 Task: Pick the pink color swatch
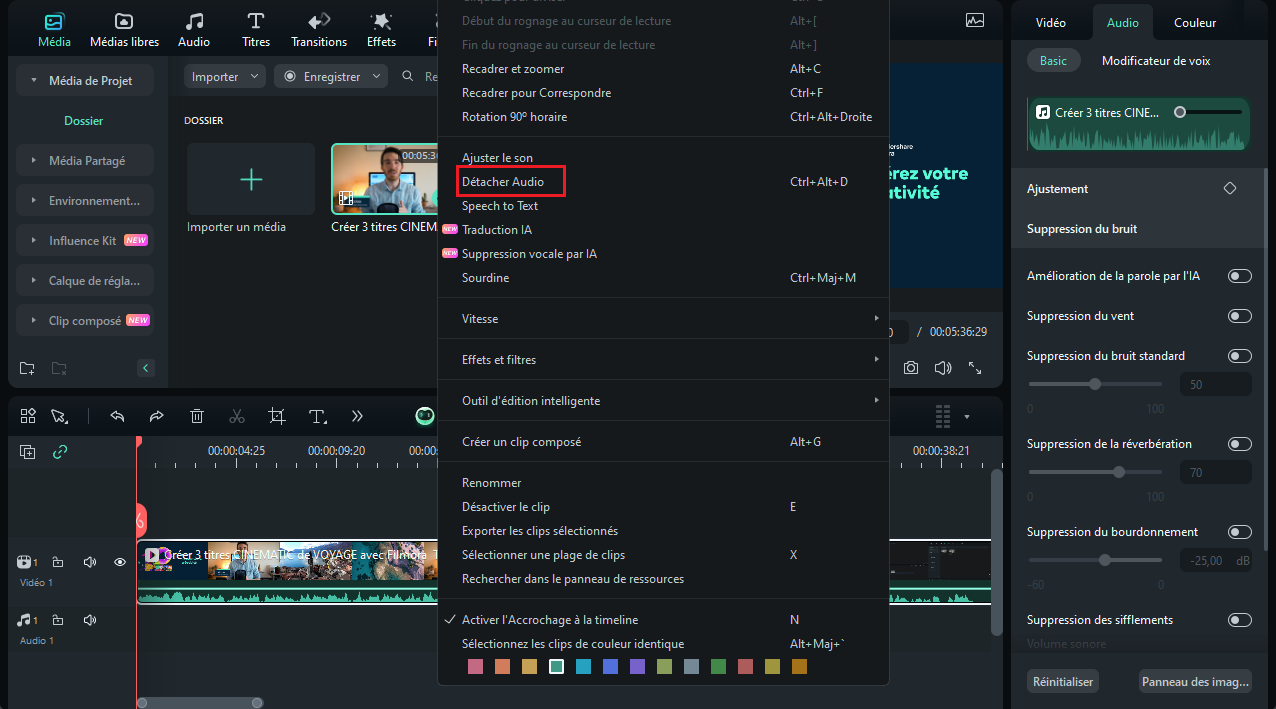pos(475,666)
